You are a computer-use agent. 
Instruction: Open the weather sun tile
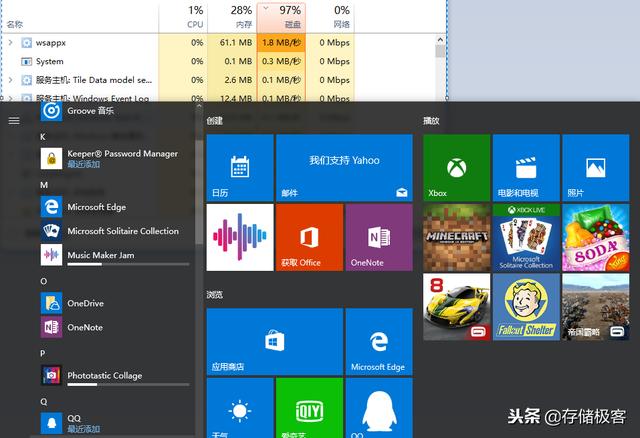pyautogui.click(x=240, y=408)
